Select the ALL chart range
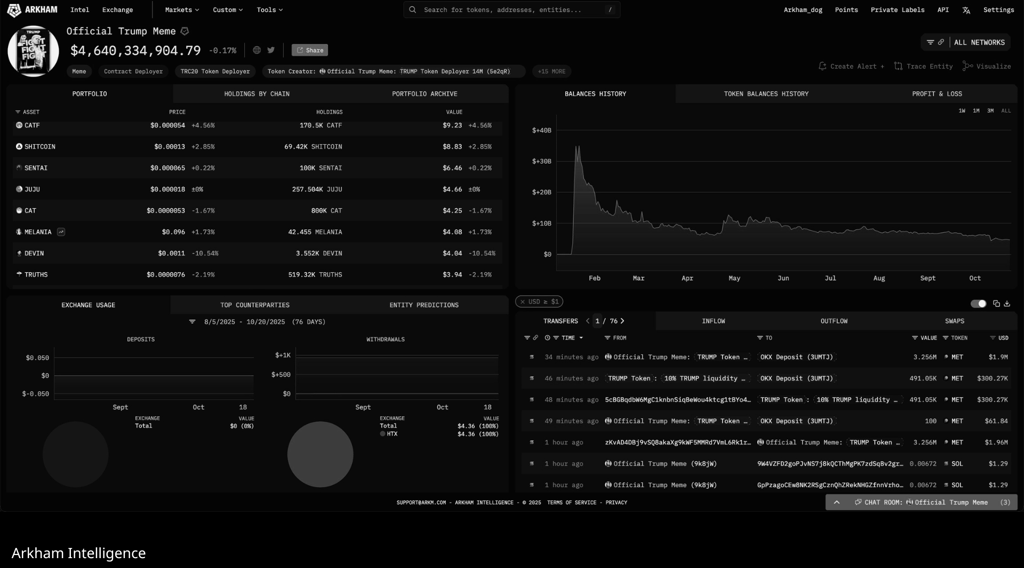The image size is (1024, 568). pyautogui.click(x=1006, y=111)
